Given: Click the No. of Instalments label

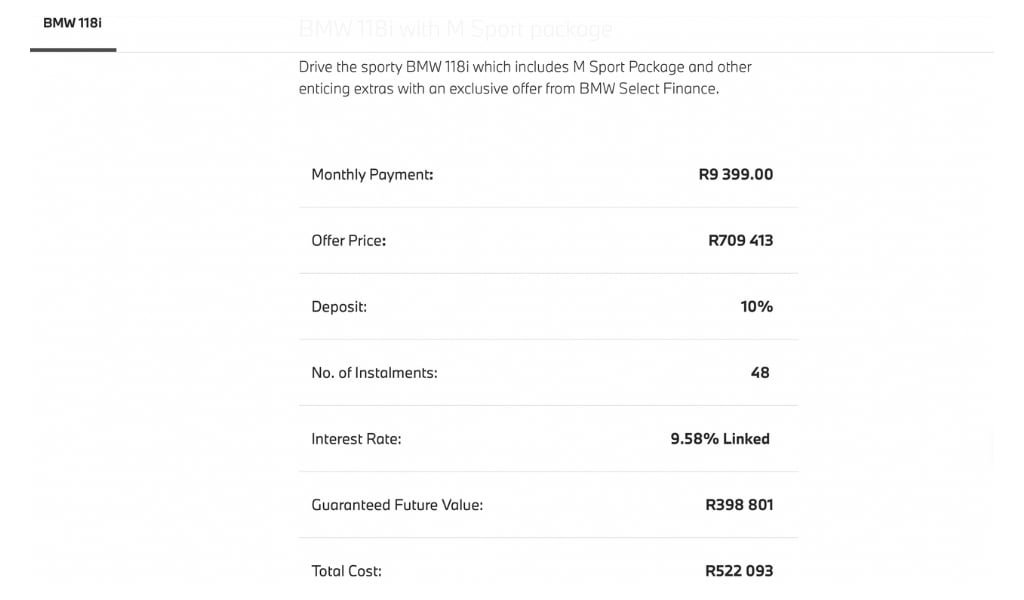Looking at the screenshot, I should click(x=374, y=373).
